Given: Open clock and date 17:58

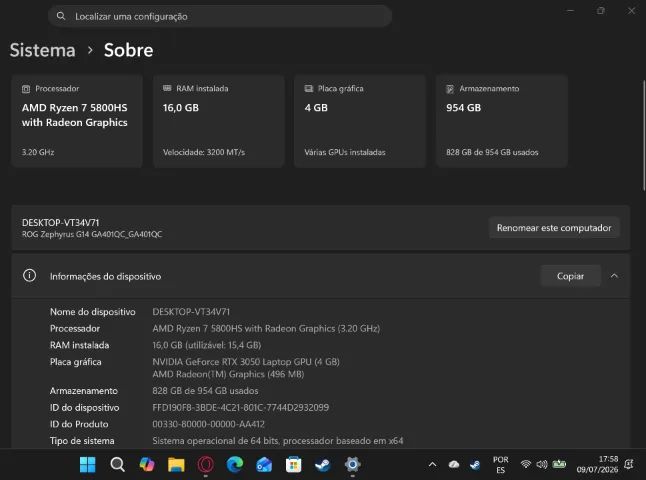Looking at the screenshot, I should (597, 464).
